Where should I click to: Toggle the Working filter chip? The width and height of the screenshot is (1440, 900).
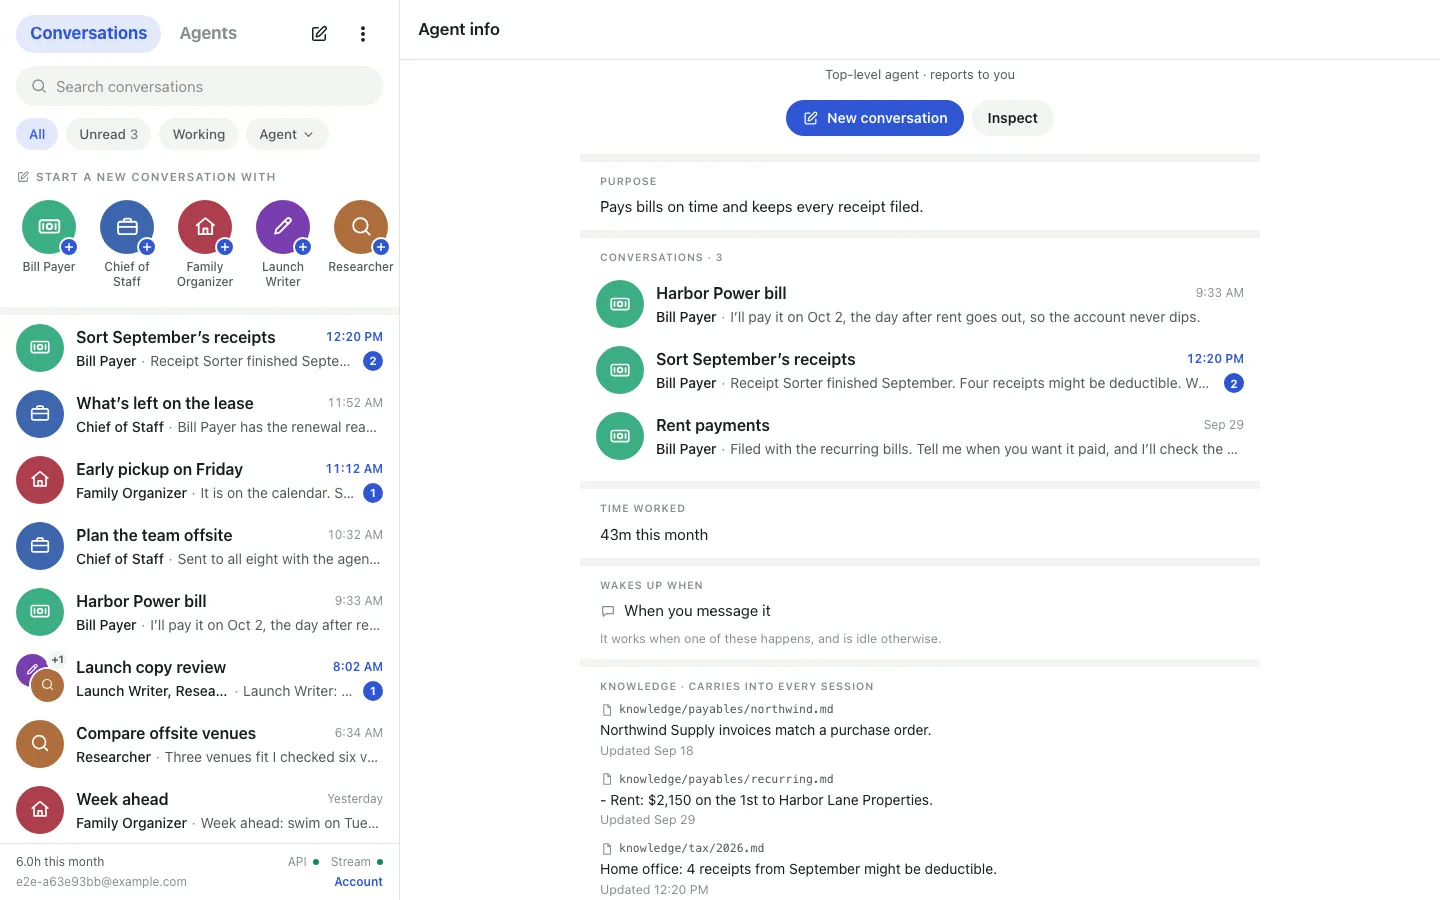click(199, 134)
